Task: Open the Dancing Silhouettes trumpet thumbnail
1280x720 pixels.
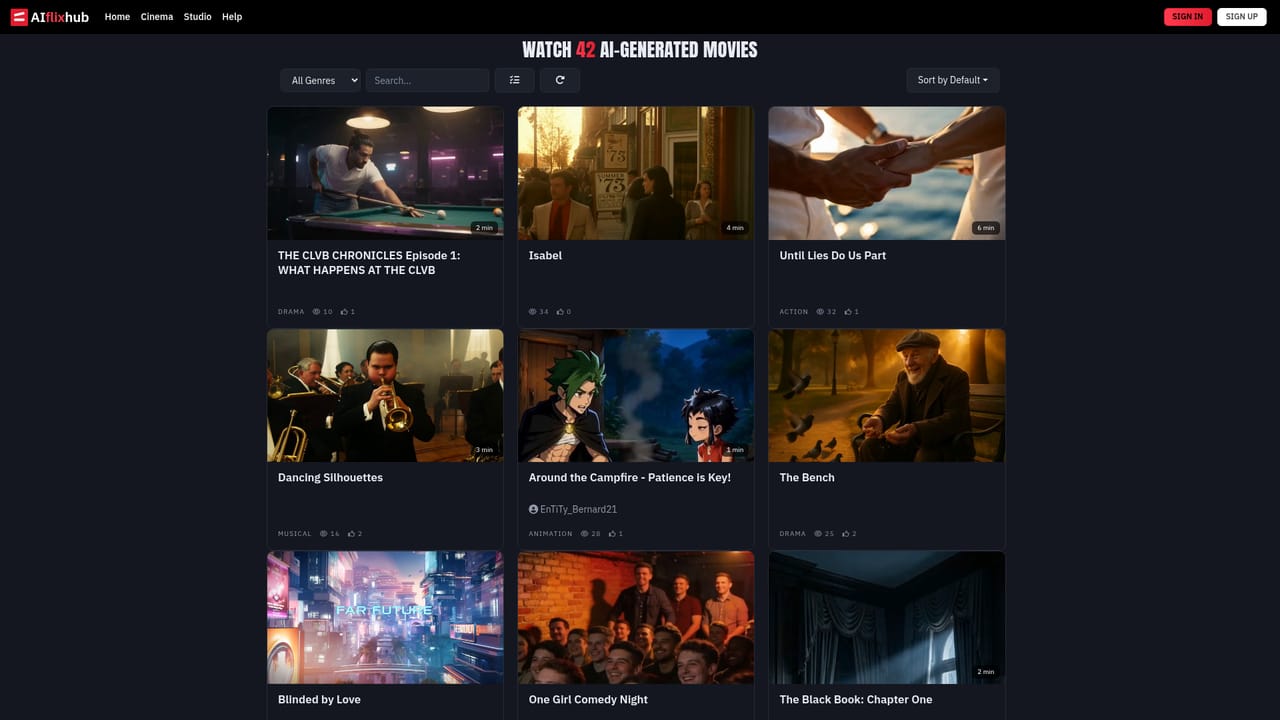Action: pyautogui.click(x=385, y=396)
